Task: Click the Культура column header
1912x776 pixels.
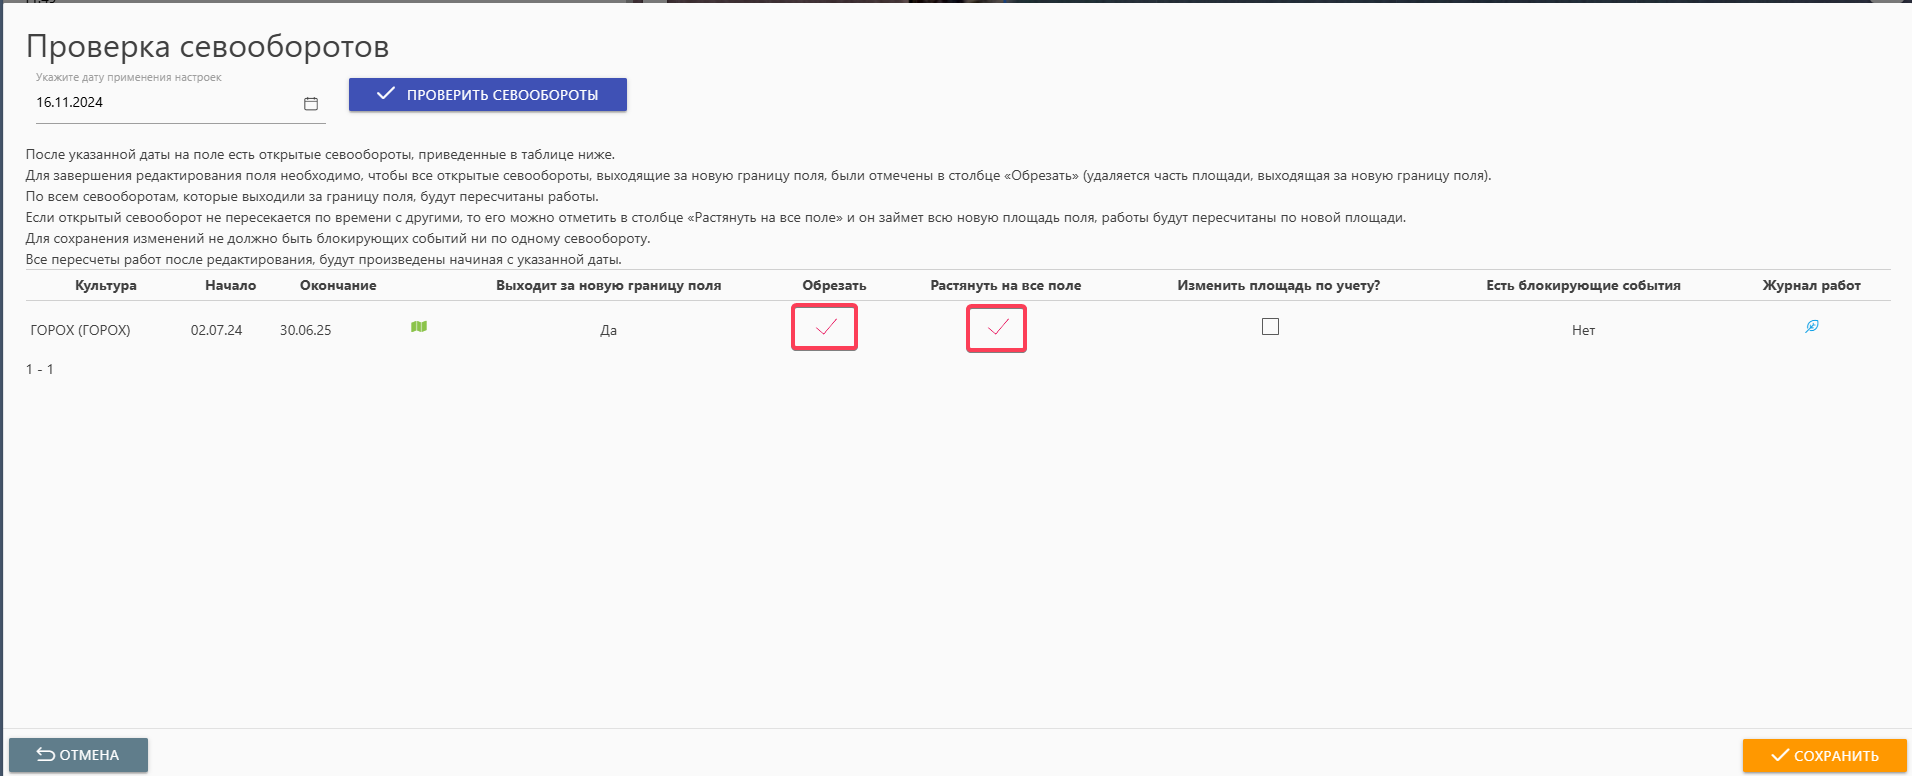Action: [105, 286]
